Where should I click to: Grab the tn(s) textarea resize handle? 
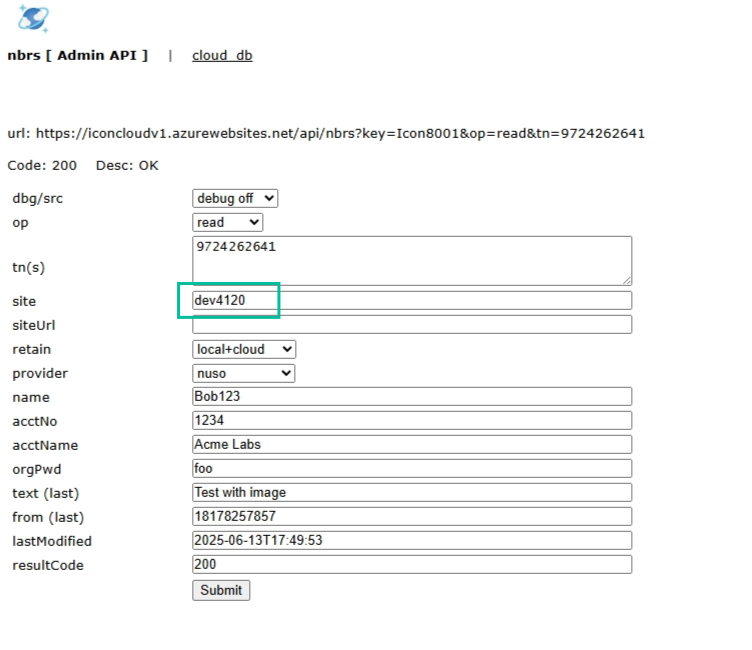(626, 280)
